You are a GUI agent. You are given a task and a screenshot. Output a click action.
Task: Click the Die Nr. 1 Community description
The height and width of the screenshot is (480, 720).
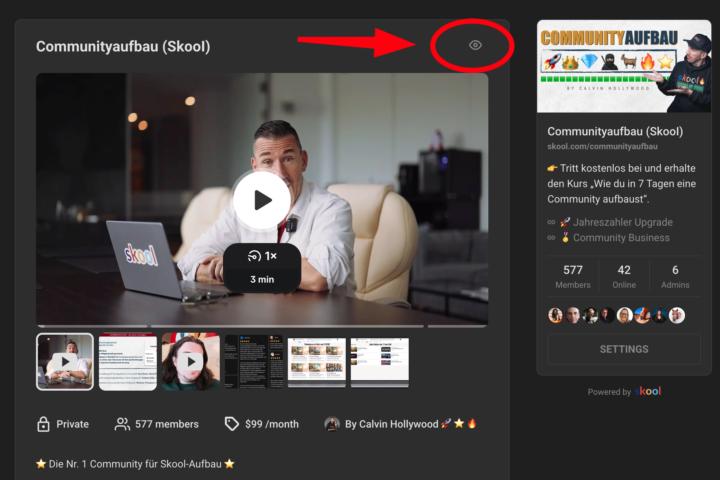point(135,464)
